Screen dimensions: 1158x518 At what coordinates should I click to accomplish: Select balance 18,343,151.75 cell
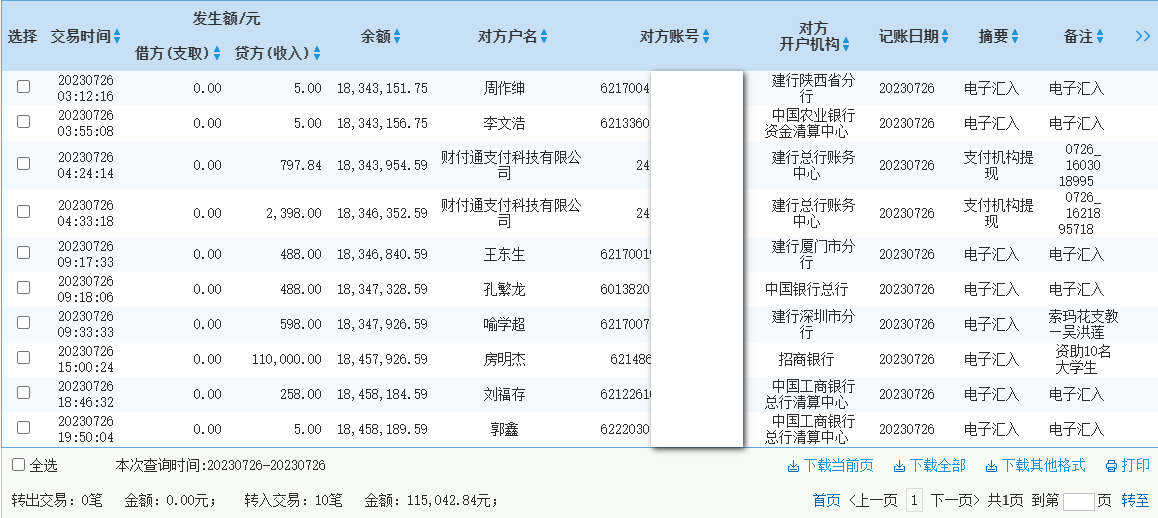[382, 89]
